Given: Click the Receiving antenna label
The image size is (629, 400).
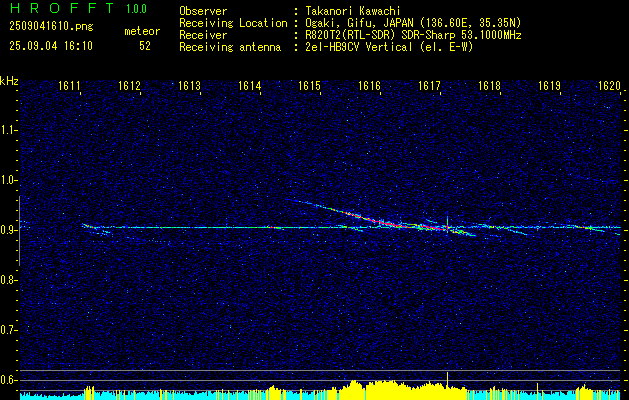Looking at the screenshot, I should point(230,47).
